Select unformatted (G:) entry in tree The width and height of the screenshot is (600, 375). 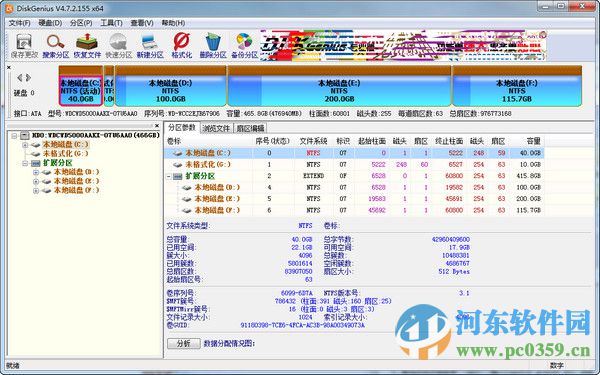click(65, 154)
